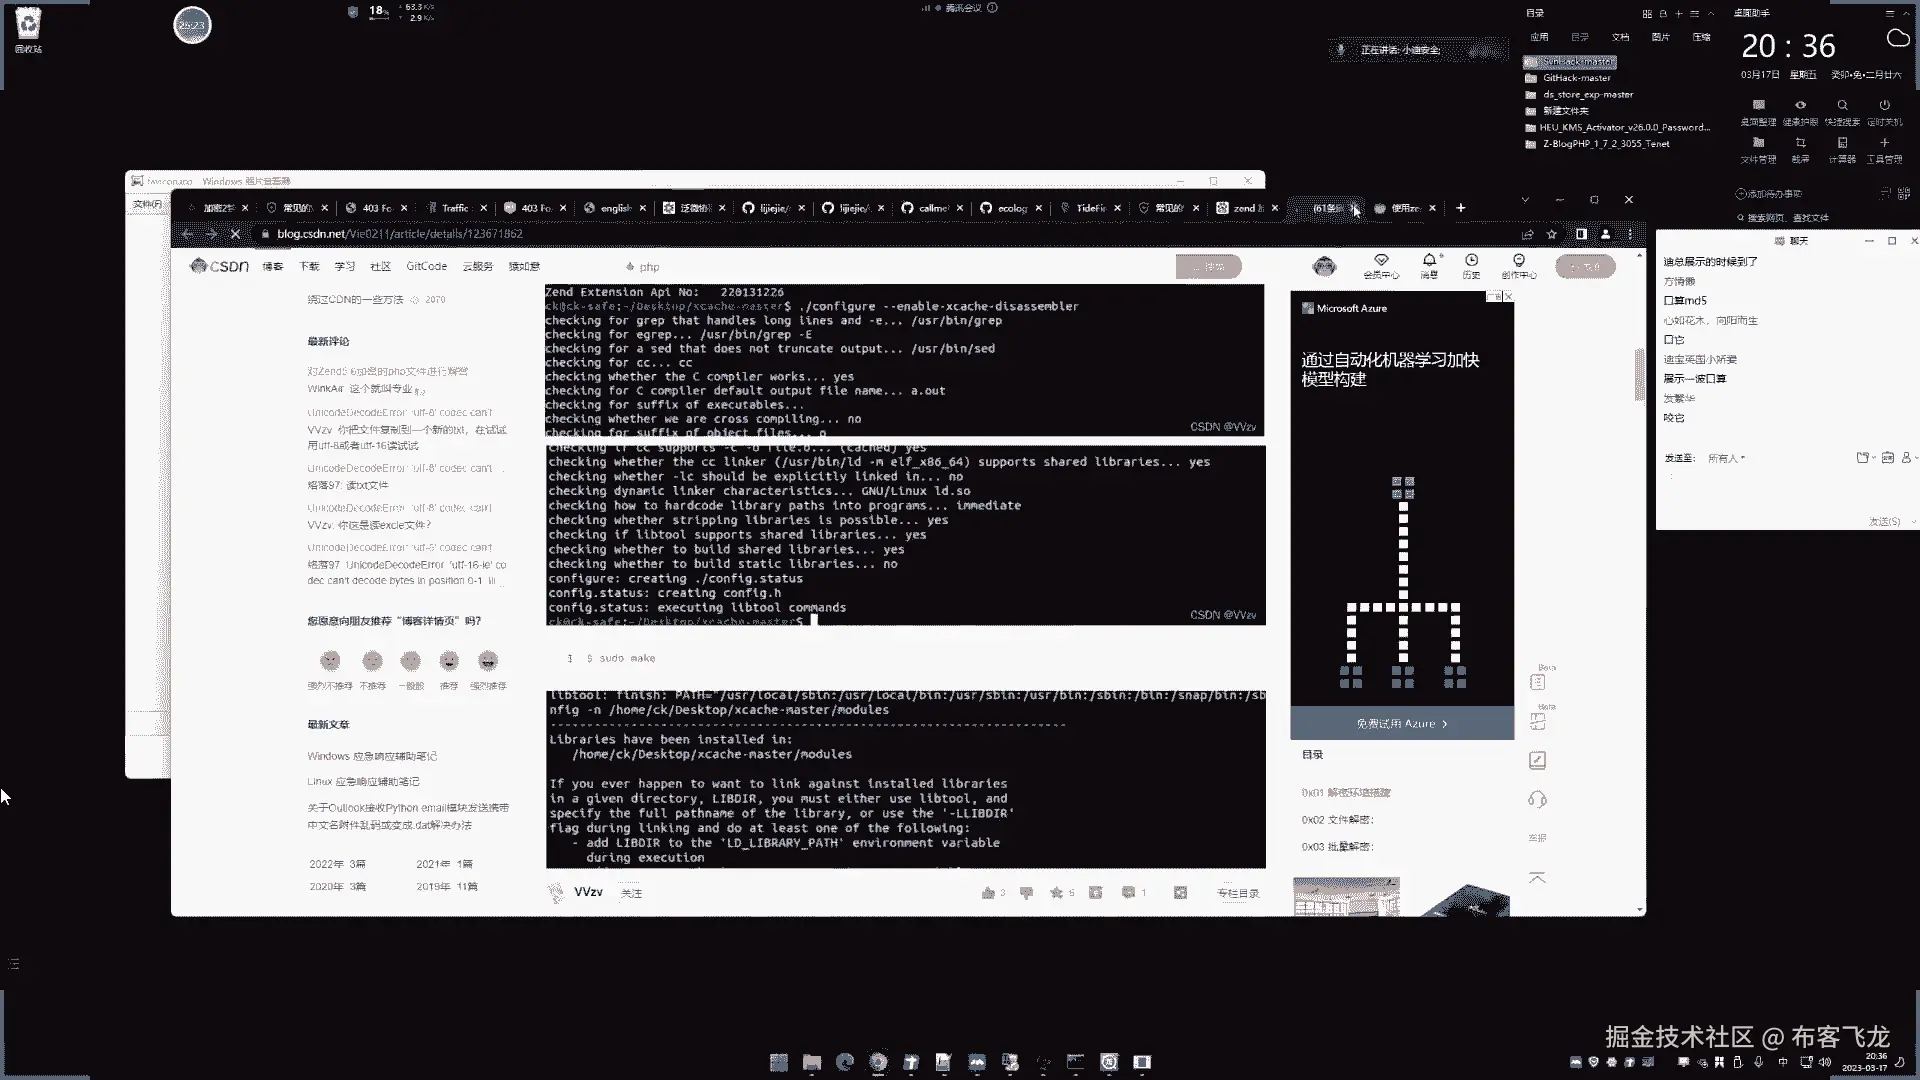The image size is (1920, 1080).
Task: Select the lowest-rated recommendation face
Action: pos(330,661)
